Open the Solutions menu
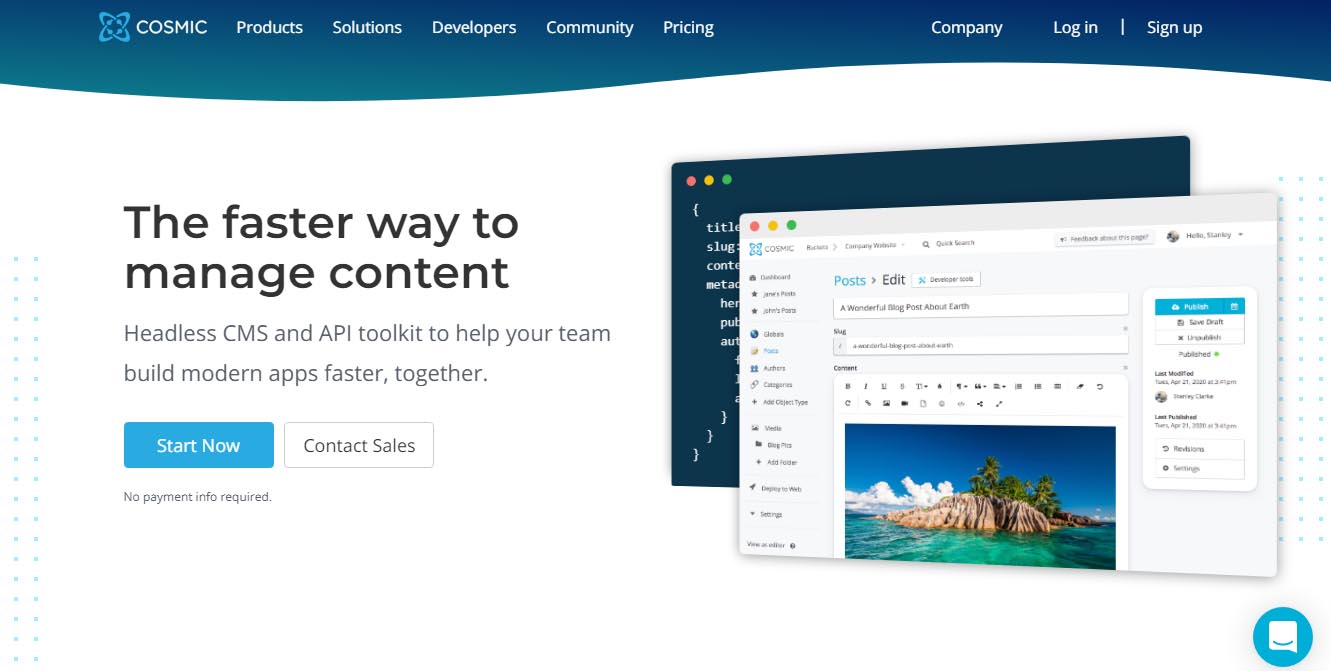1331x671 pixels. 367,27
